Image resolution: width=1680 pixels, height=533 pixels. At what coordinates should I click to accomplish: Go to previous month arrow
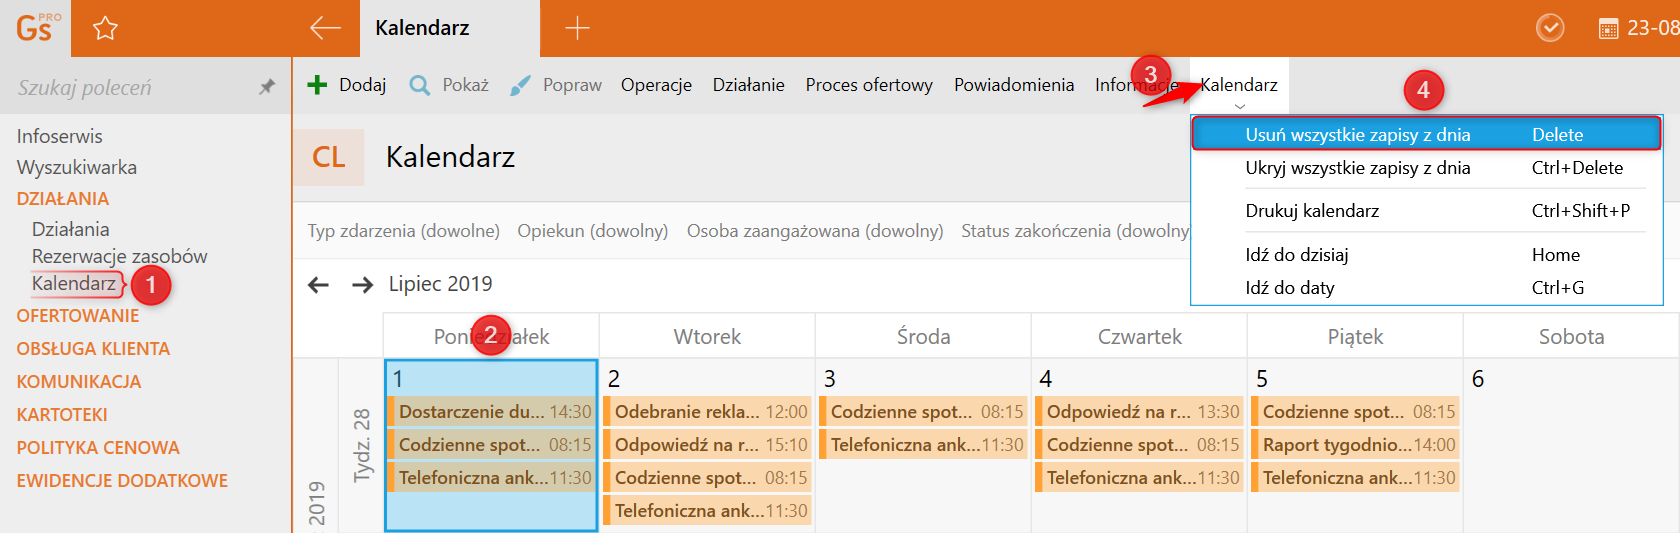tap(318, 285)
